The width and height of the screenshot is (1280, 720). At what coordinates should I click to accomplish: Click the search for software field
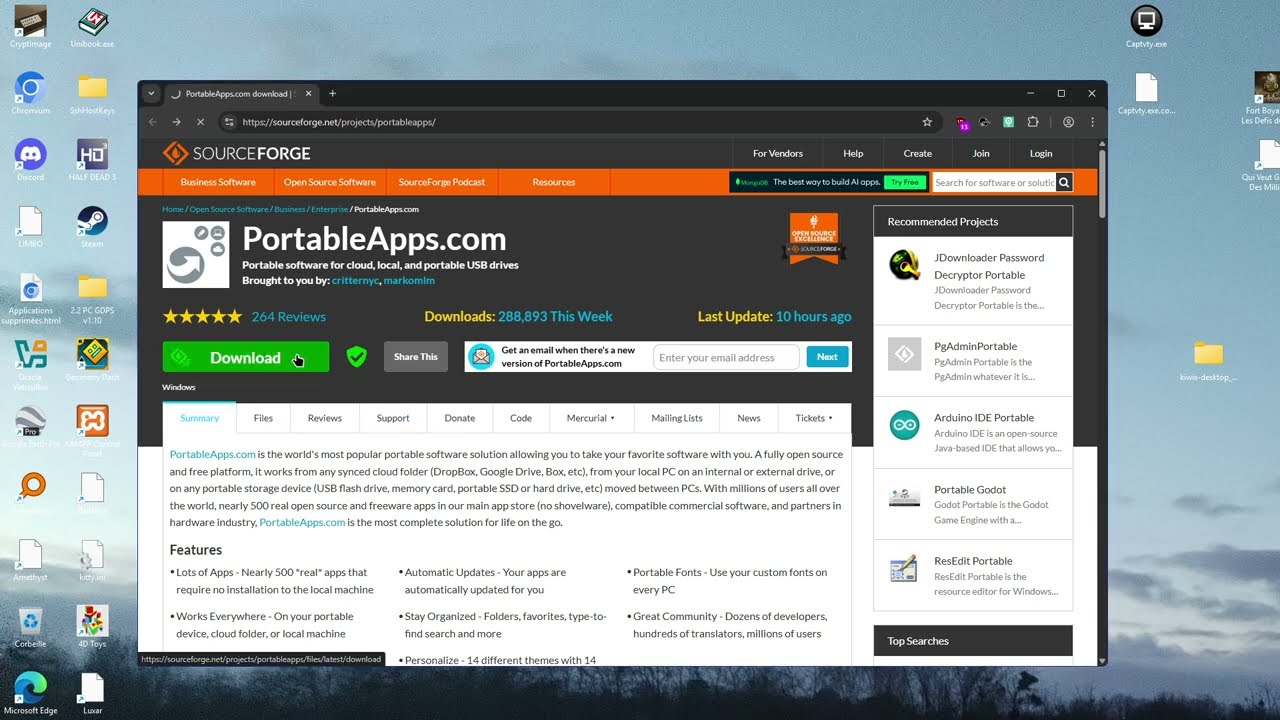(x=994, y=182)
